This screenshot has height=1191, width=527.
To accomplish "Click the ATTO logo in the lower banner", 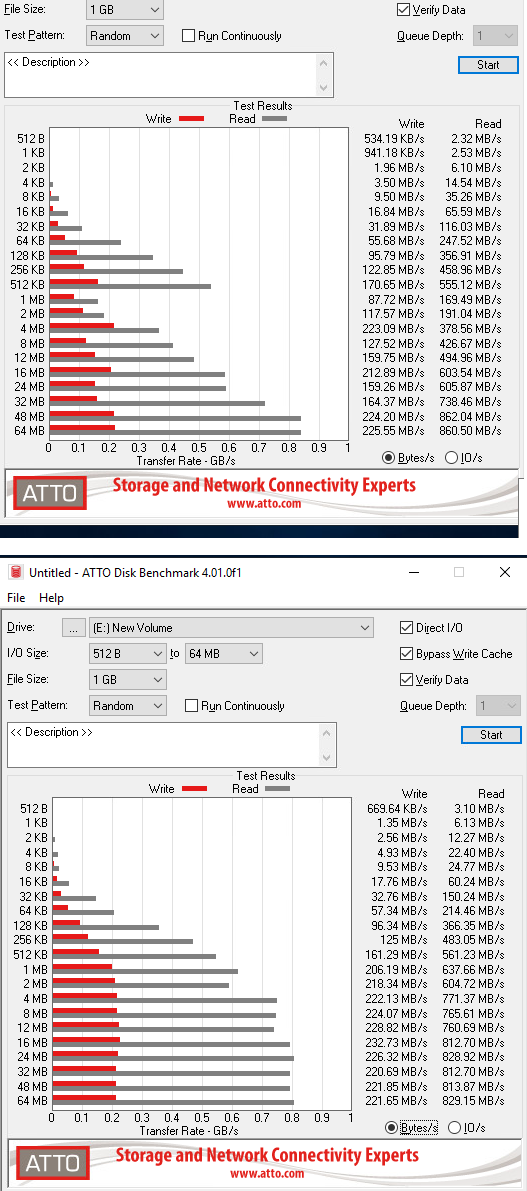I will pos(52,1163).
